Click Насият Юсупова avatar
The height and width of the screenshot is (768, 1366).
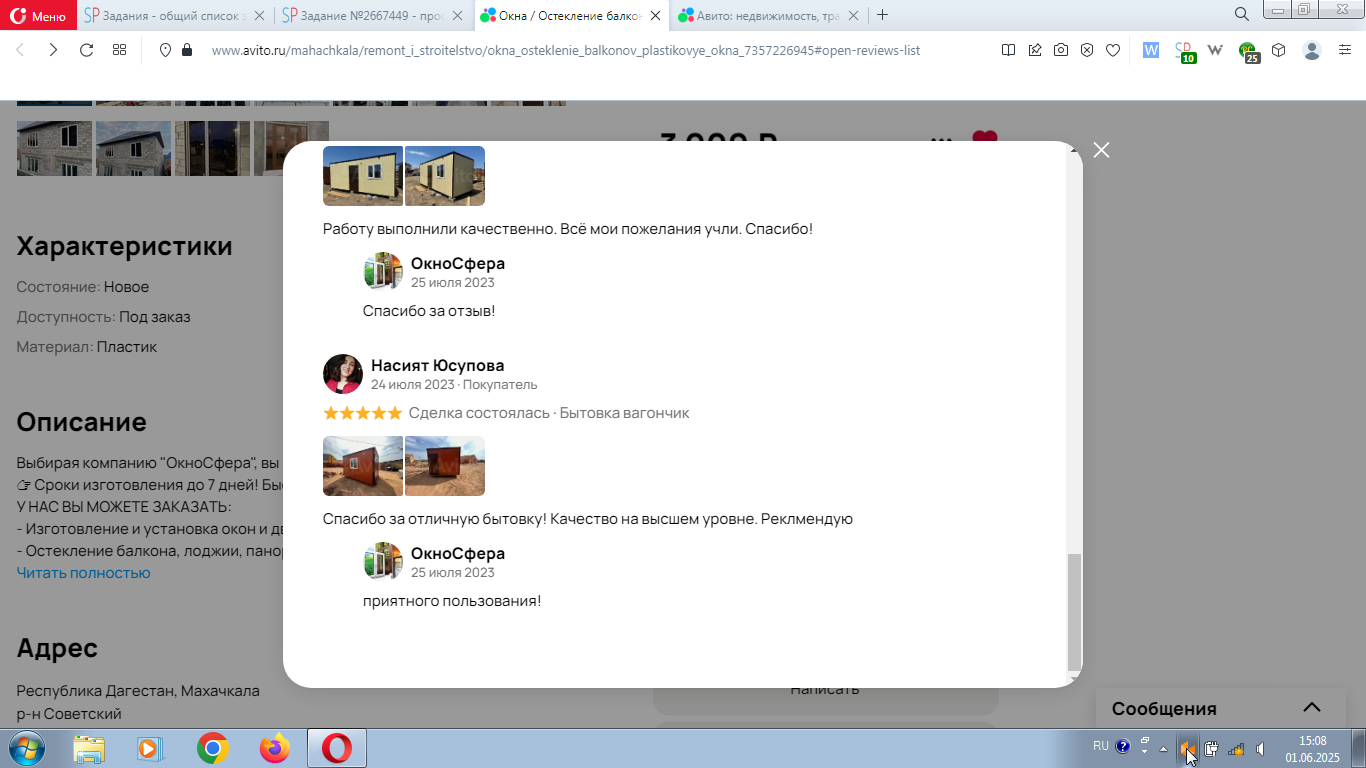pyautogui.click(x=343, y=374)
